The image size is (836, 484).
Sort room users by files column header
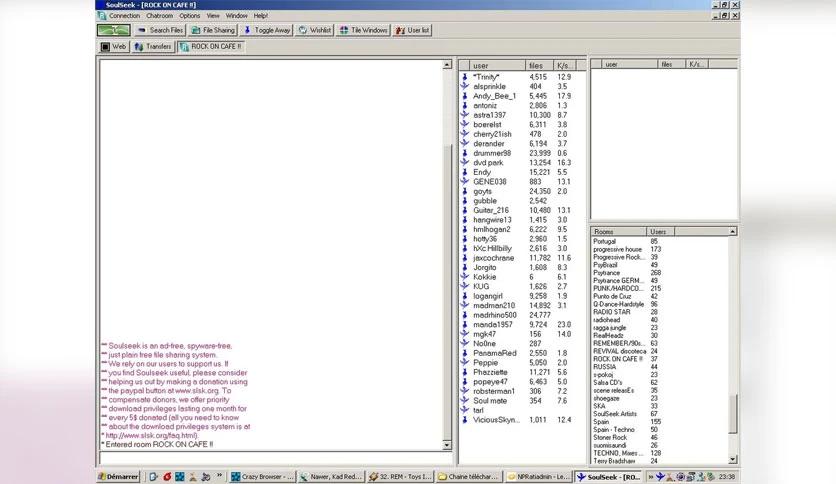coord(539,66)
